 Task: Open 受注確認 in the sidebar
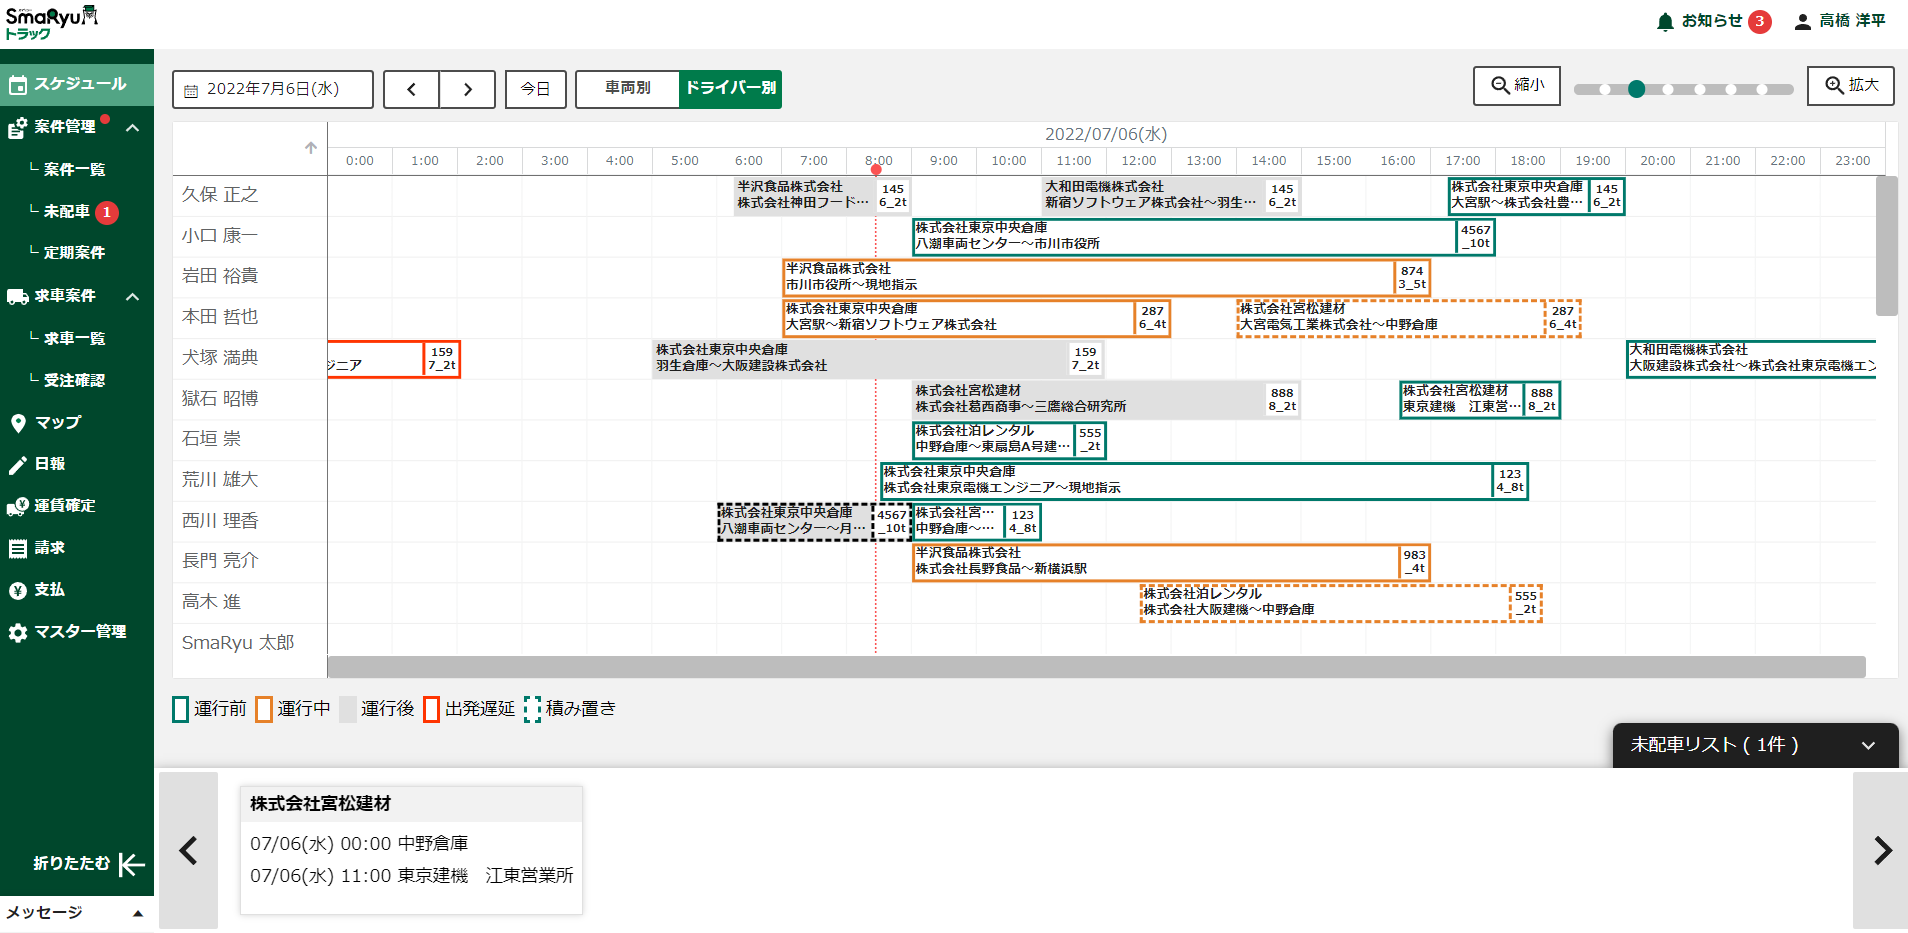(x=74, y=380)
